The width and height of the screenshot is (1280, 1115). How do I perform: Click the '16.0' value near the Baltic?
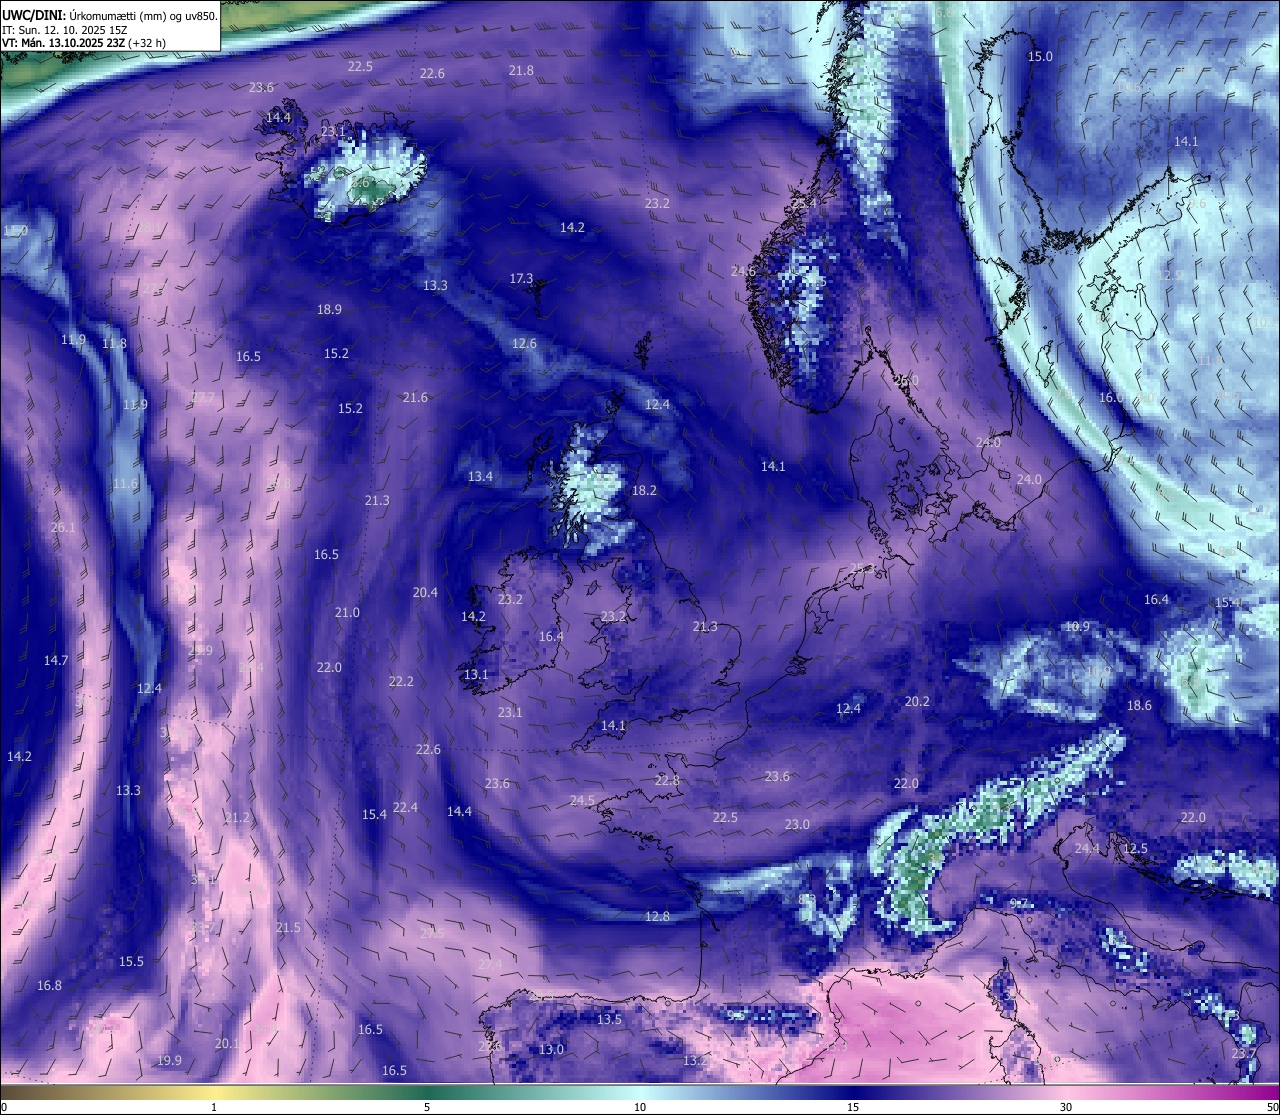(1111, 398)
